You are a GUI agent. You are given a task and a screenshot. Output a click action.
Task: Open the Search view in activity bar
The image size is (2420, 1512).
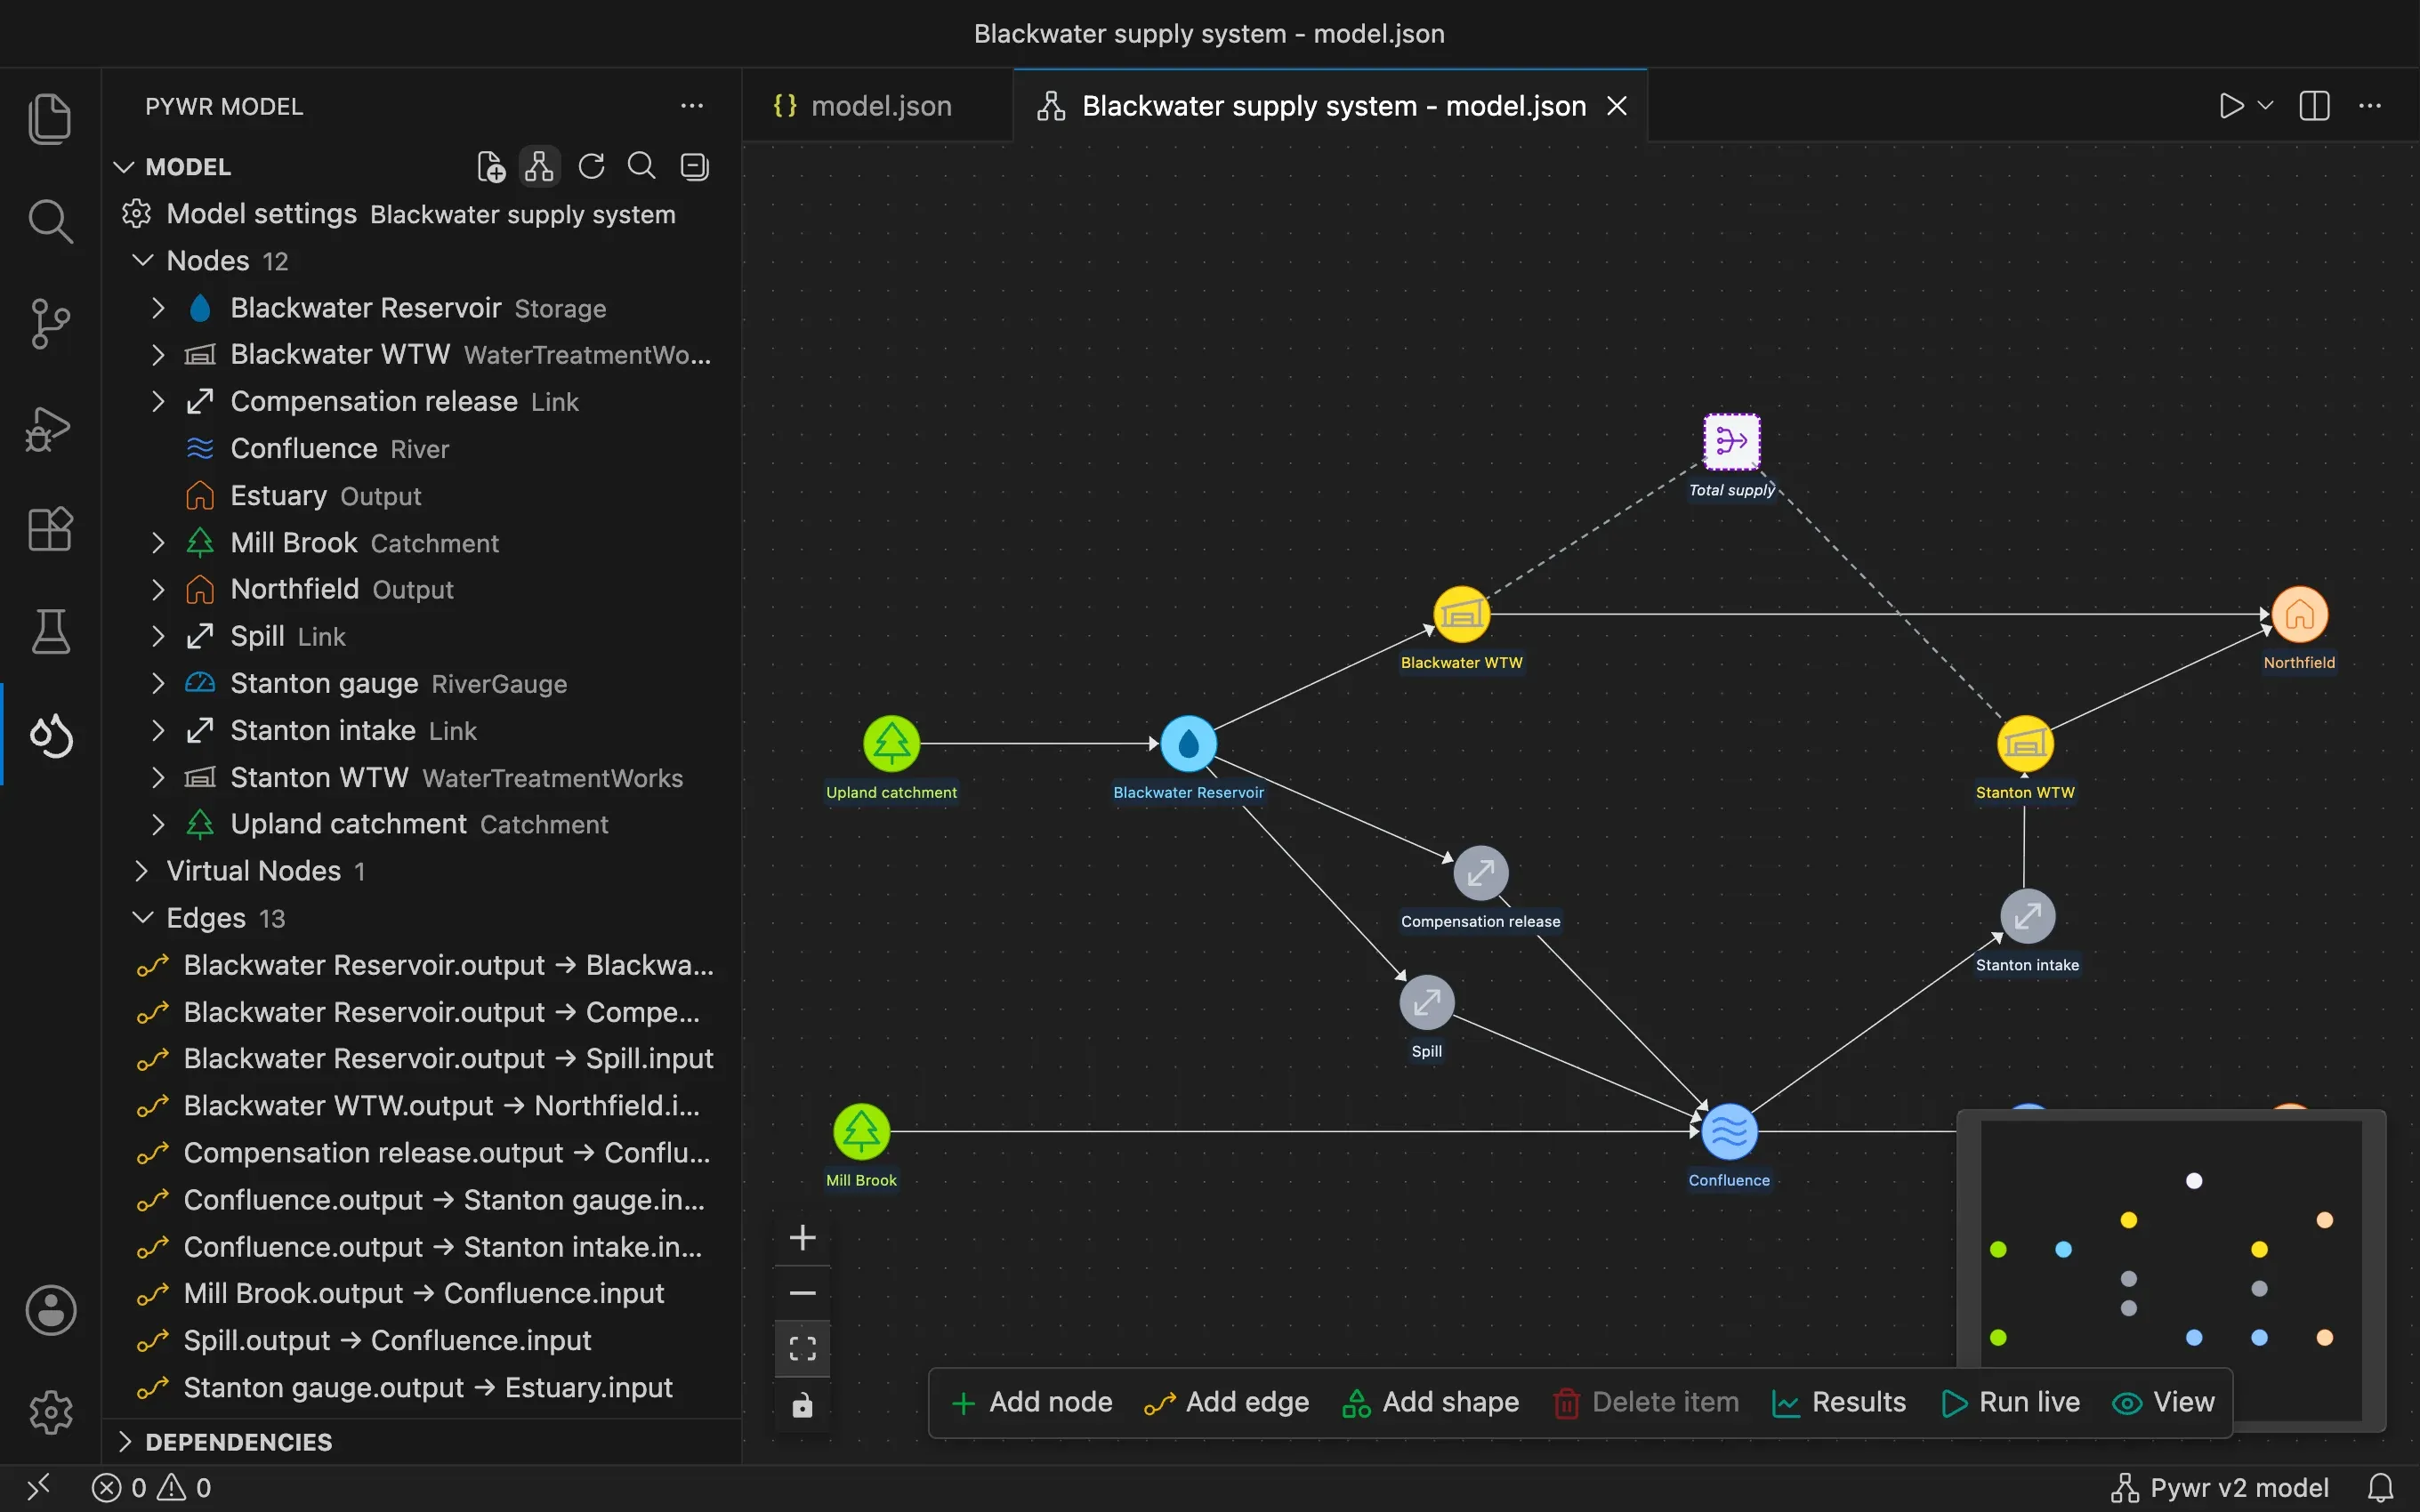[50, 221]
